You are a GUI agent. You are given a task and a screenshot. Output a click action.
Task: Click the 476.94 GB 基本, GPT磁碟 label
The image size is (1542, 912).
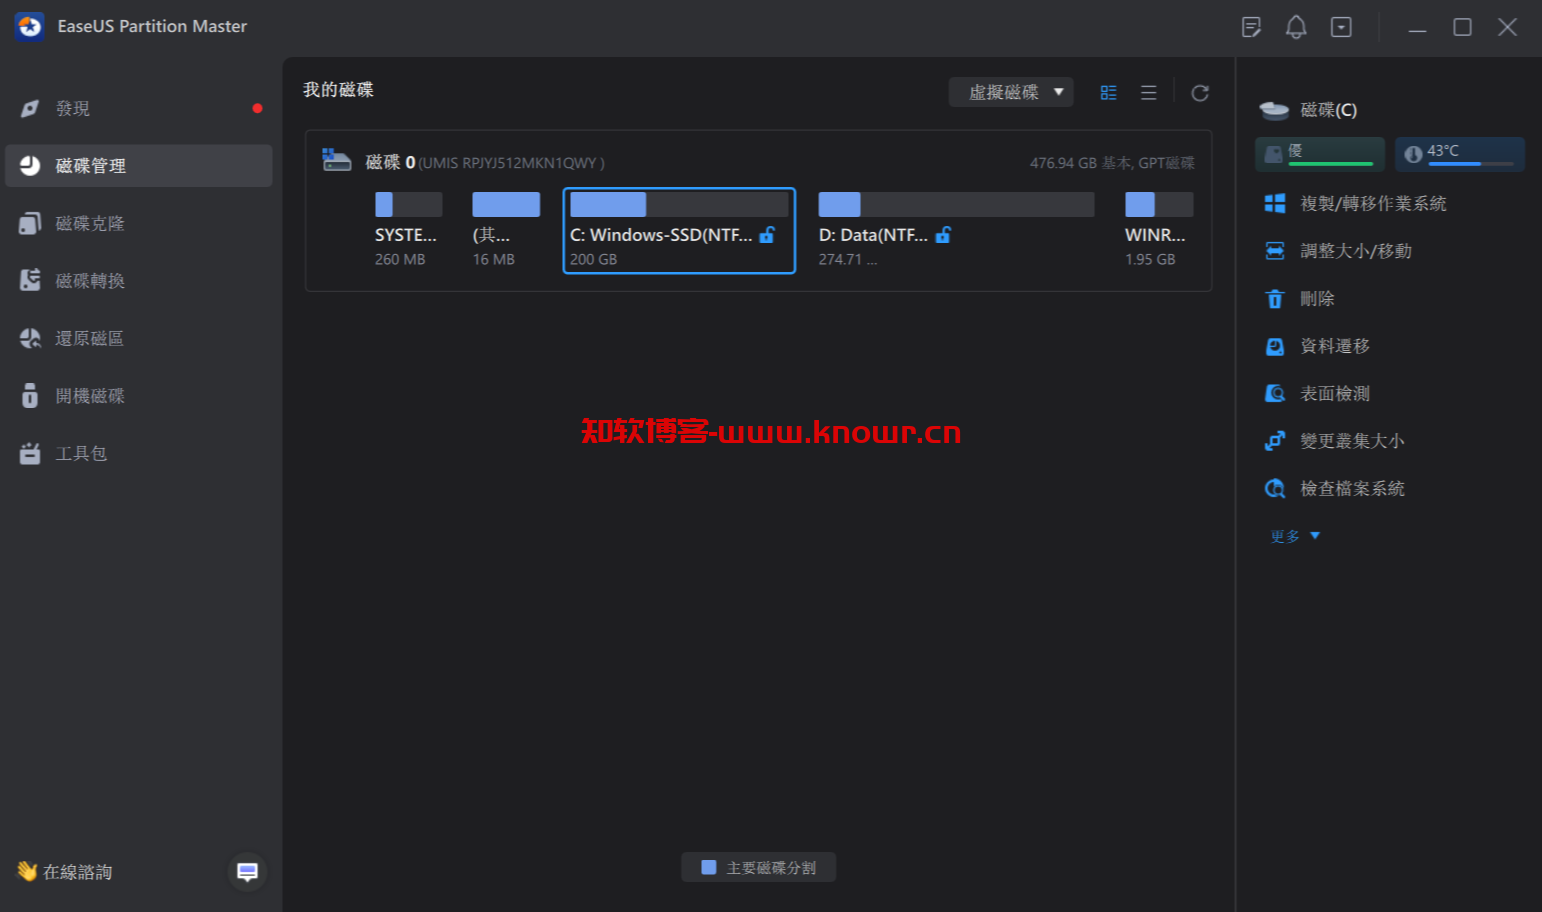1112,163
